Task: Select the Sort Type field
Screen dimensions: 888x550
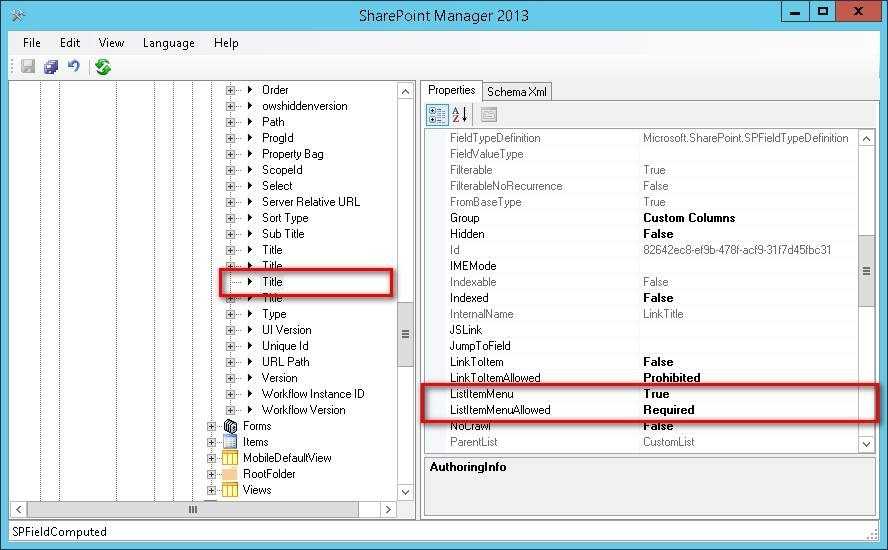Action: [285, 218]
